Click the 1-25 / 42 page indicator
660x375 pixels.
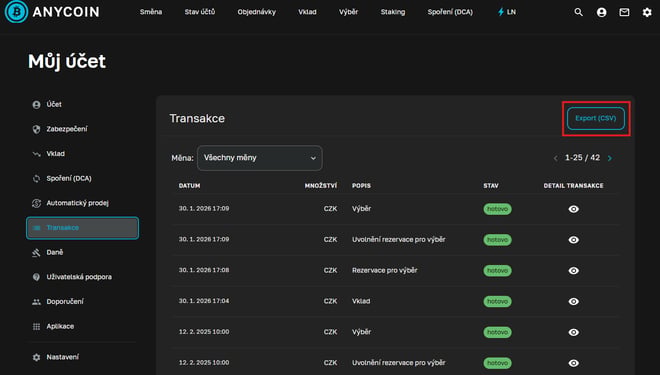582,158
